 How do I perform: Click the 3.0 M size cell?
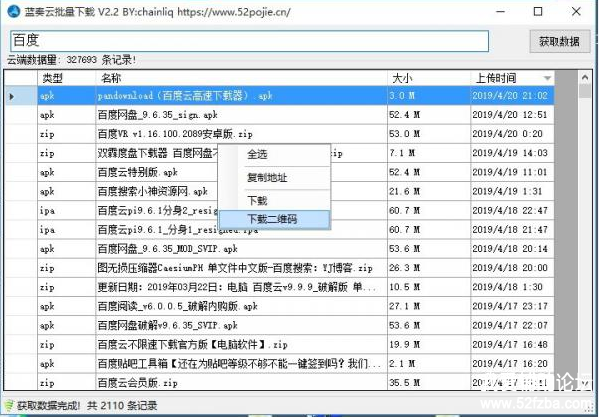coord(429,95)
